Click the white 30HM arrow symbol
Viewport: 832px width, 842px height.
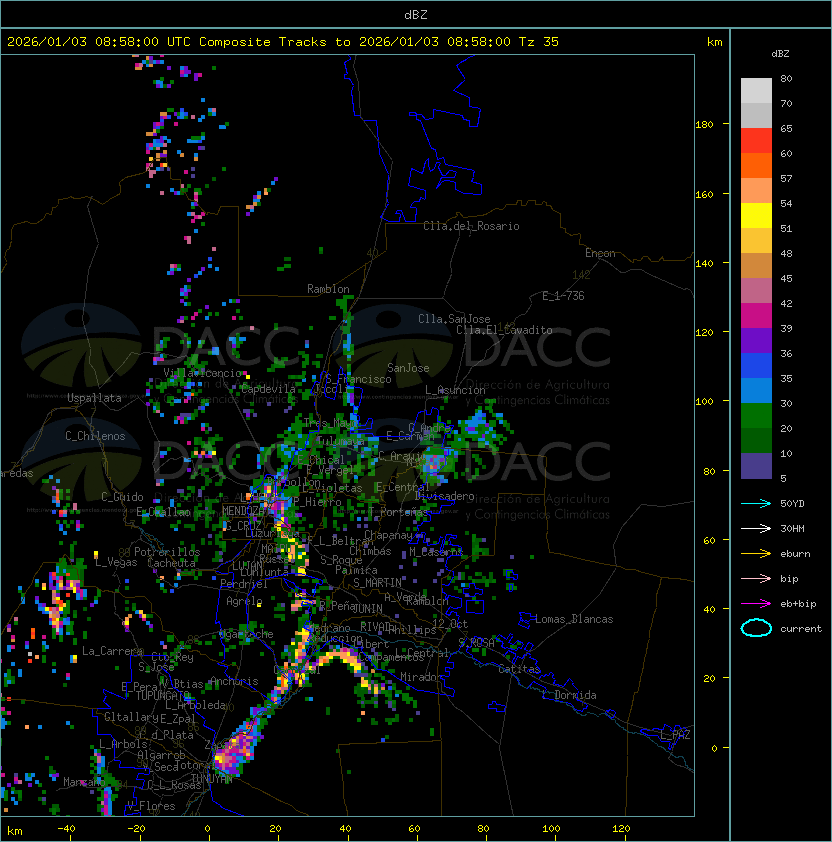(756, 528)
